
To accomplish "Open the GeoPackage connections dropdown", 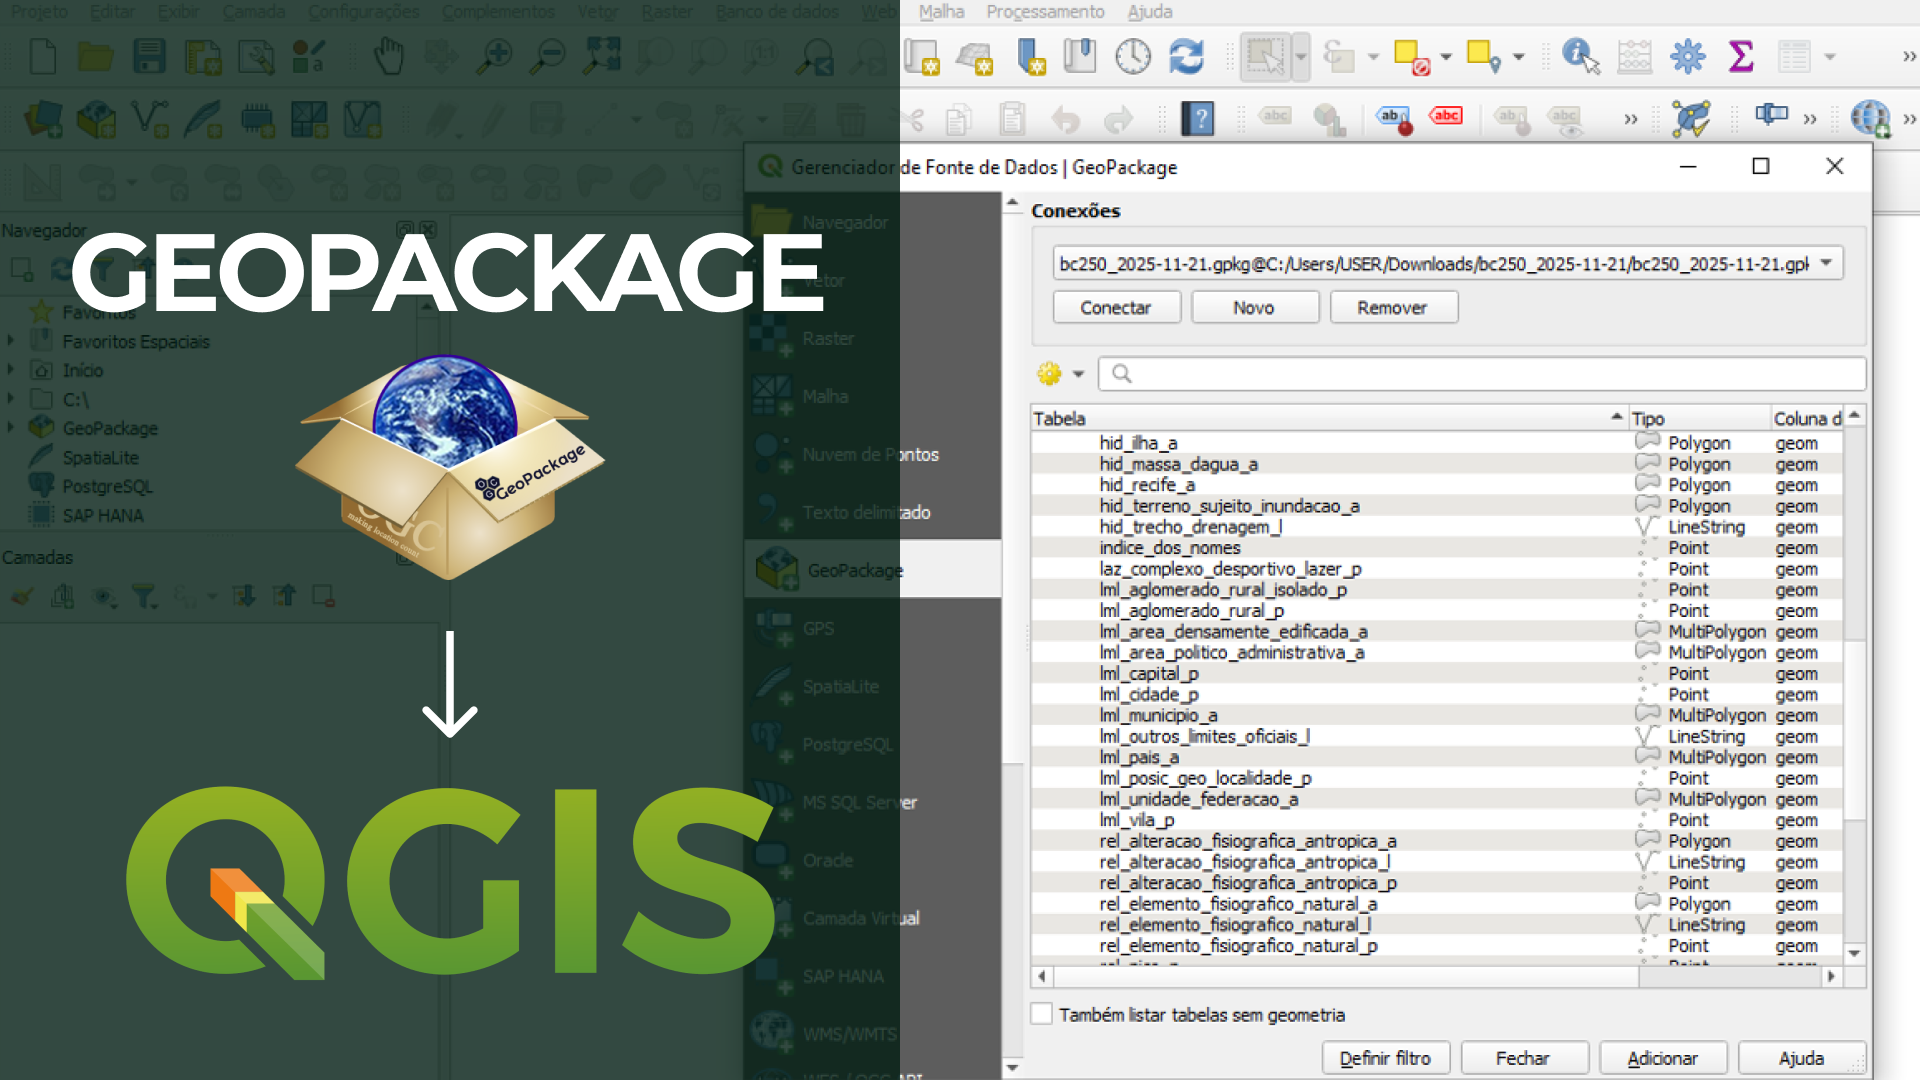I will pos(1826,263).
